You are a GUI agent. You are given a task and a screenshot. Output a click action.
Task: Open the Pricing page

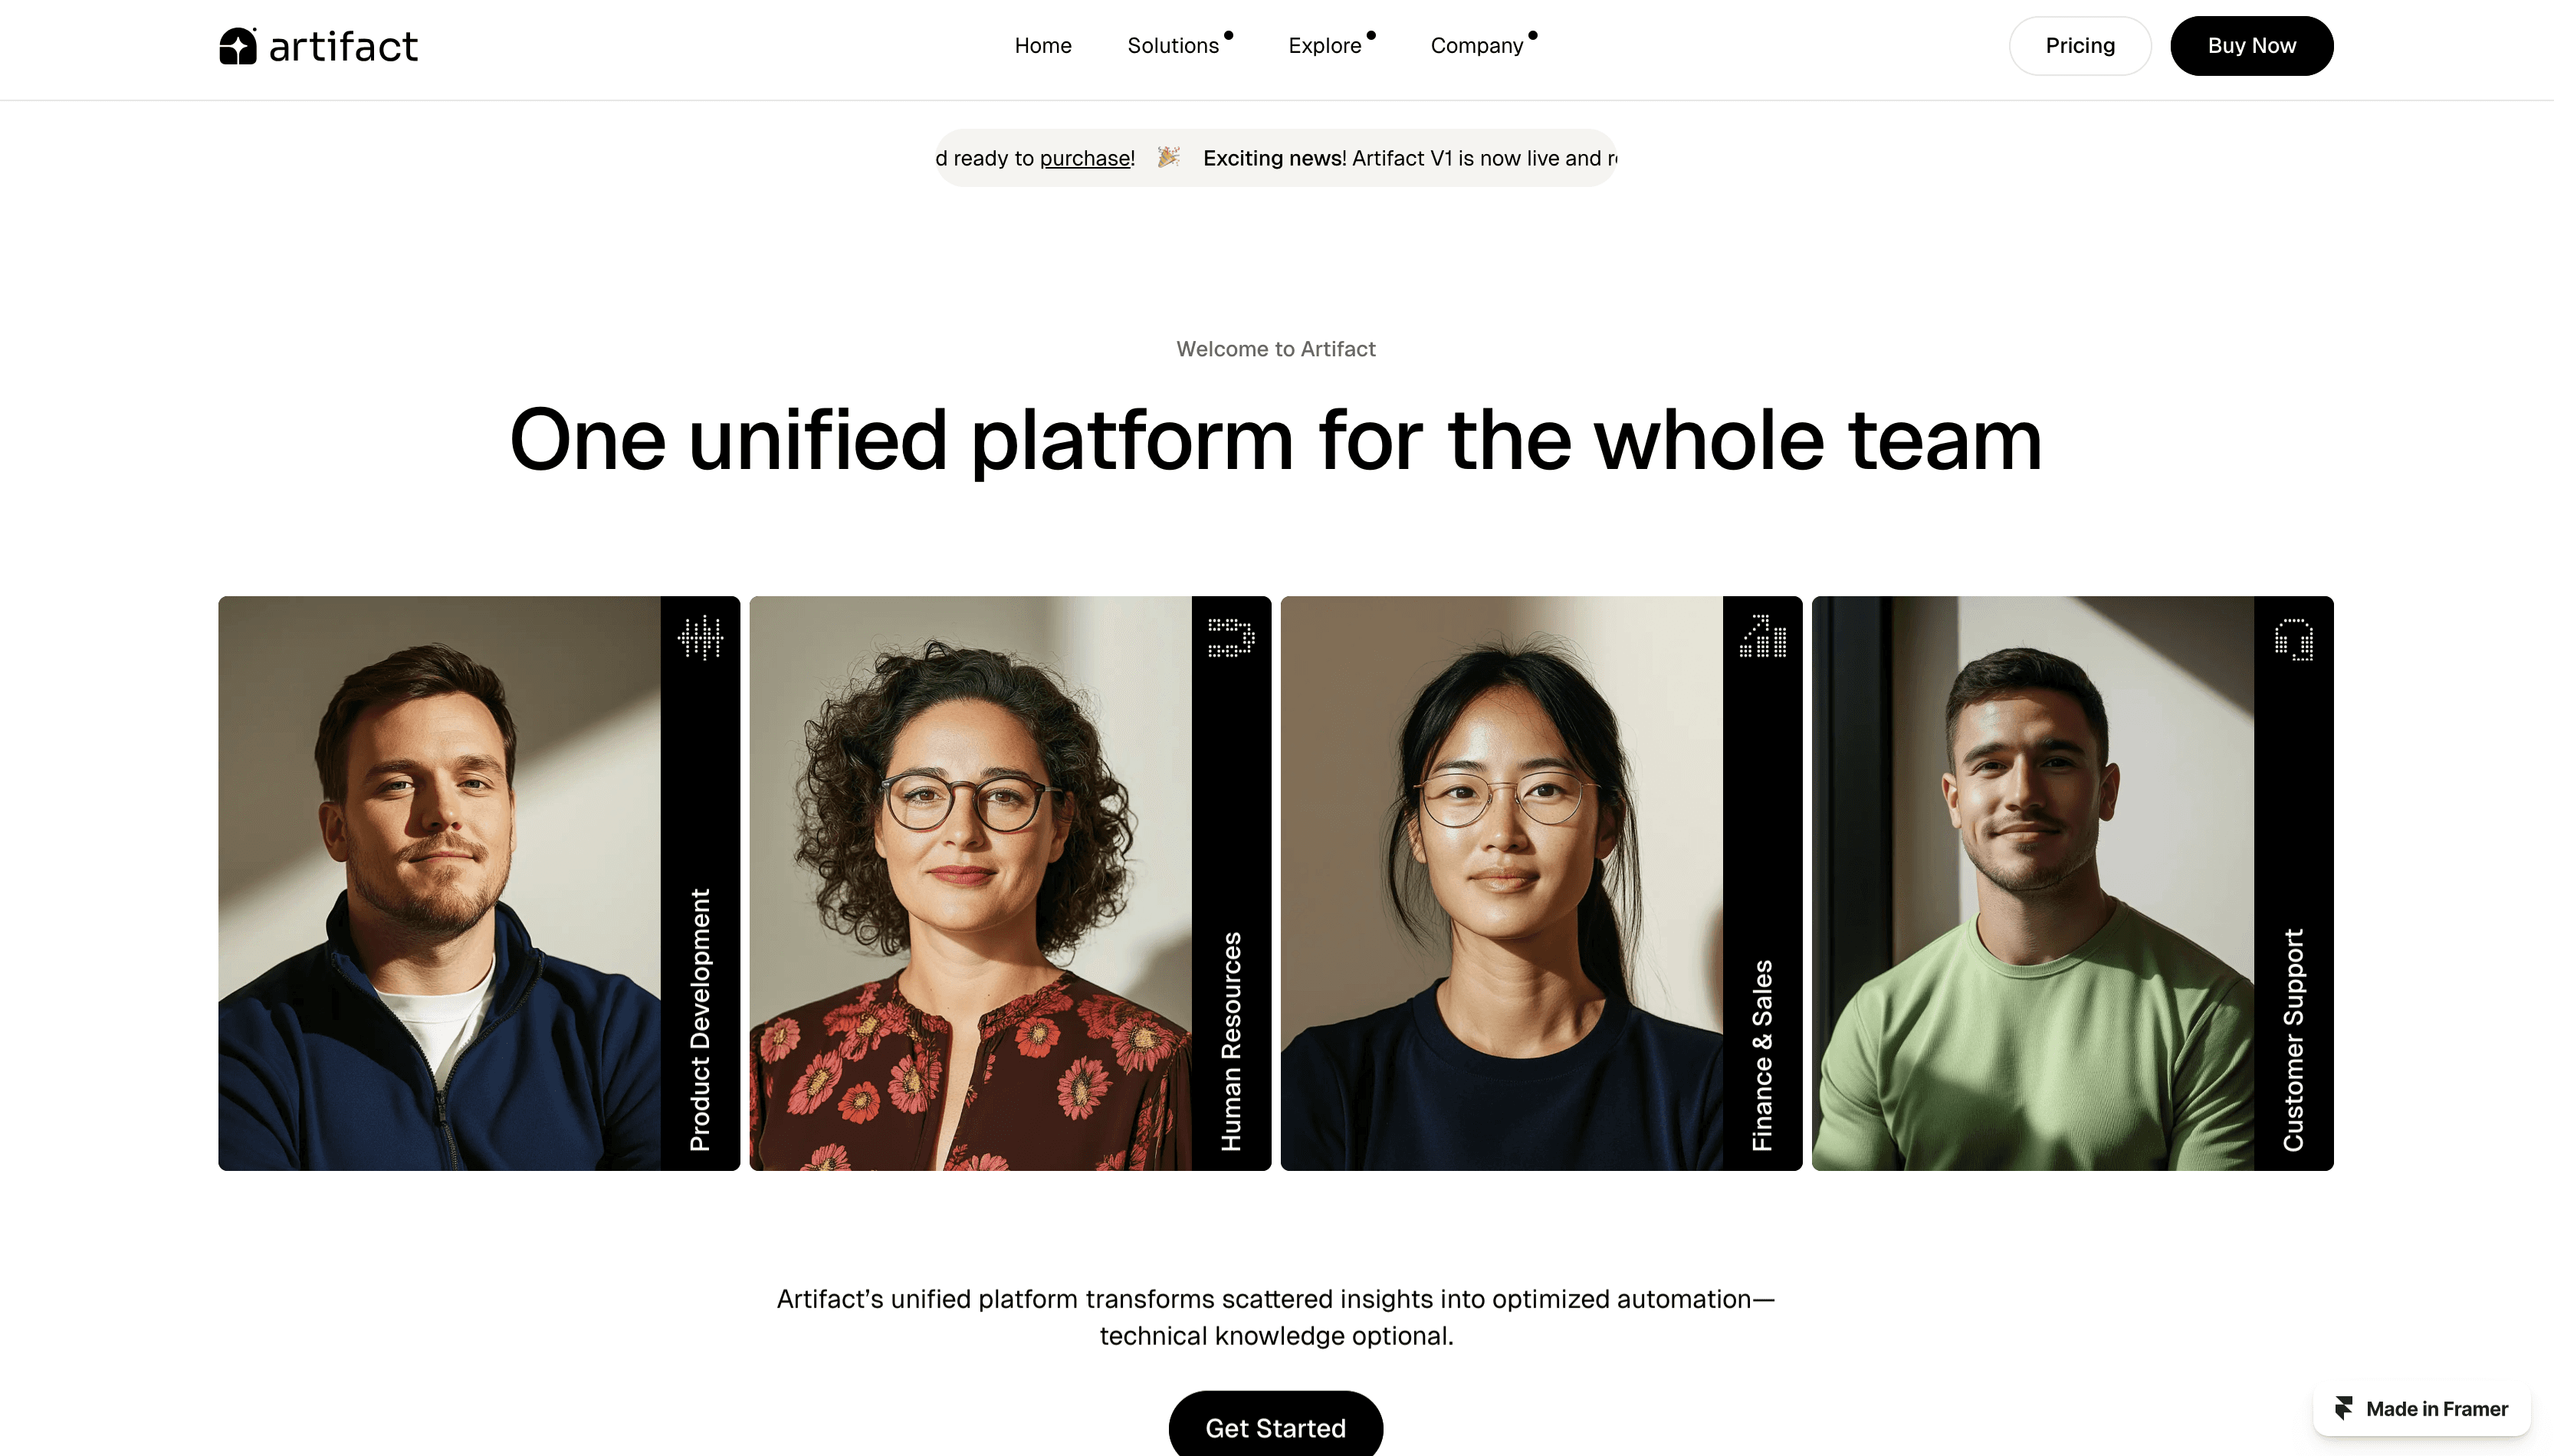[x=2080, y=45]
